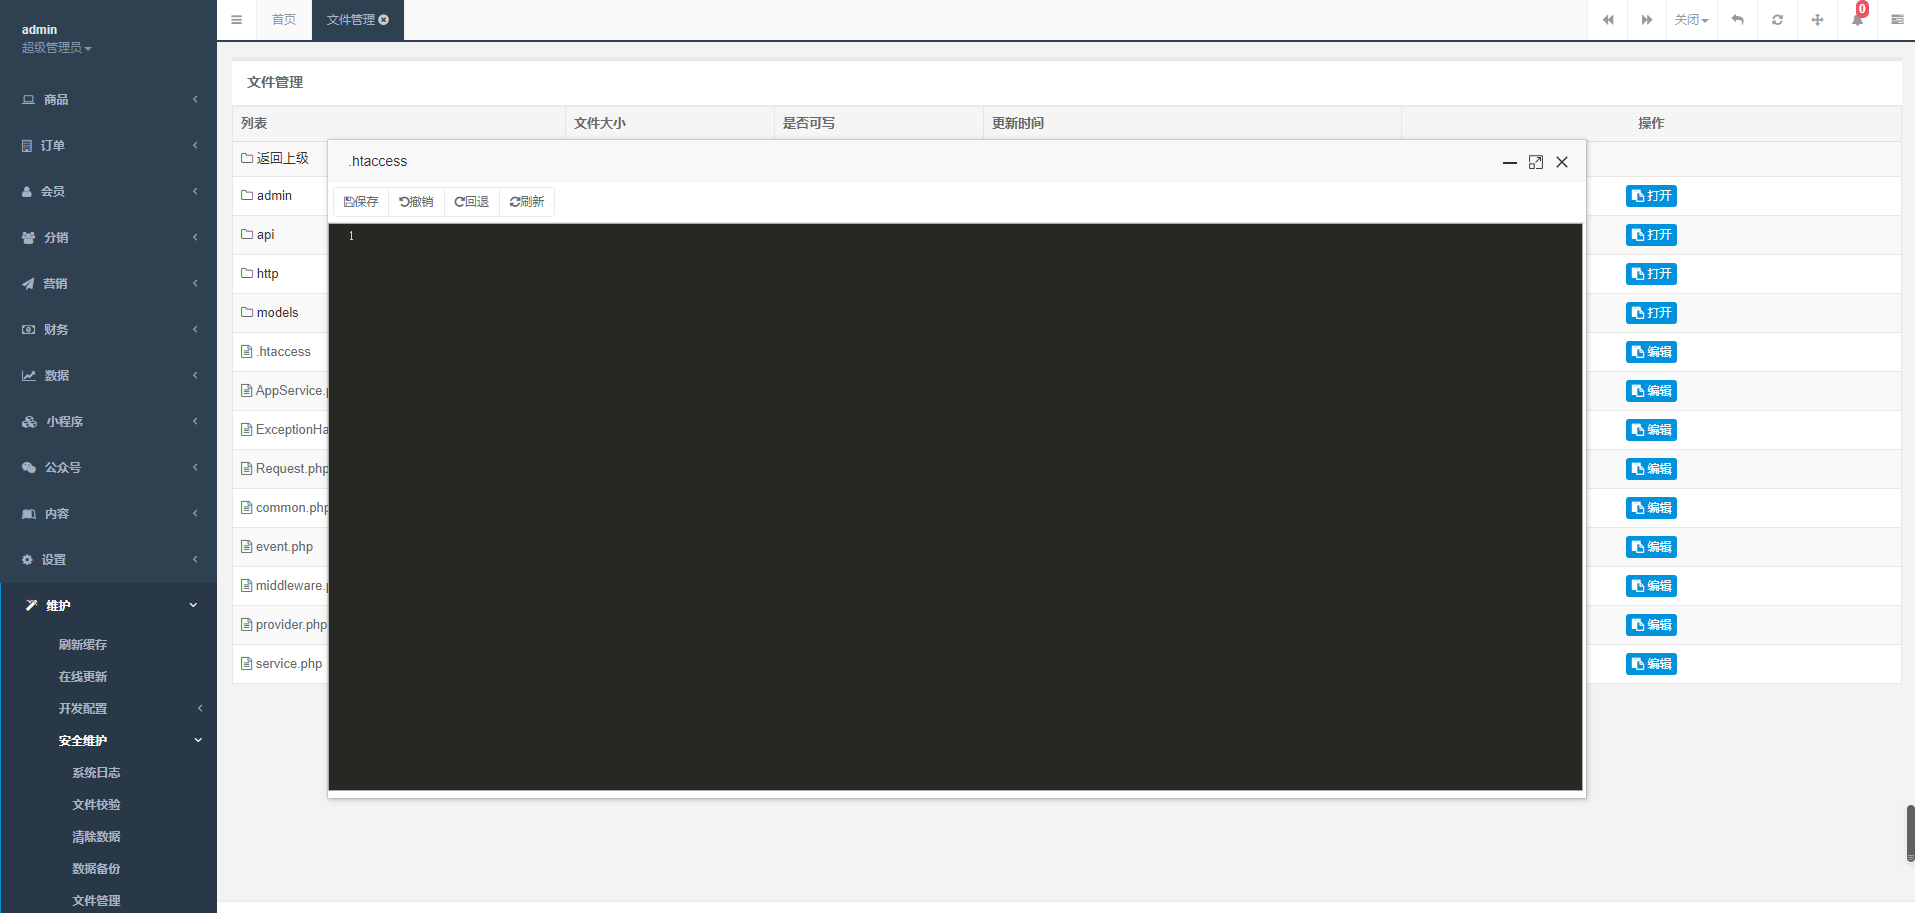Open 文件校验 in the sidebar

pos(96,805)
